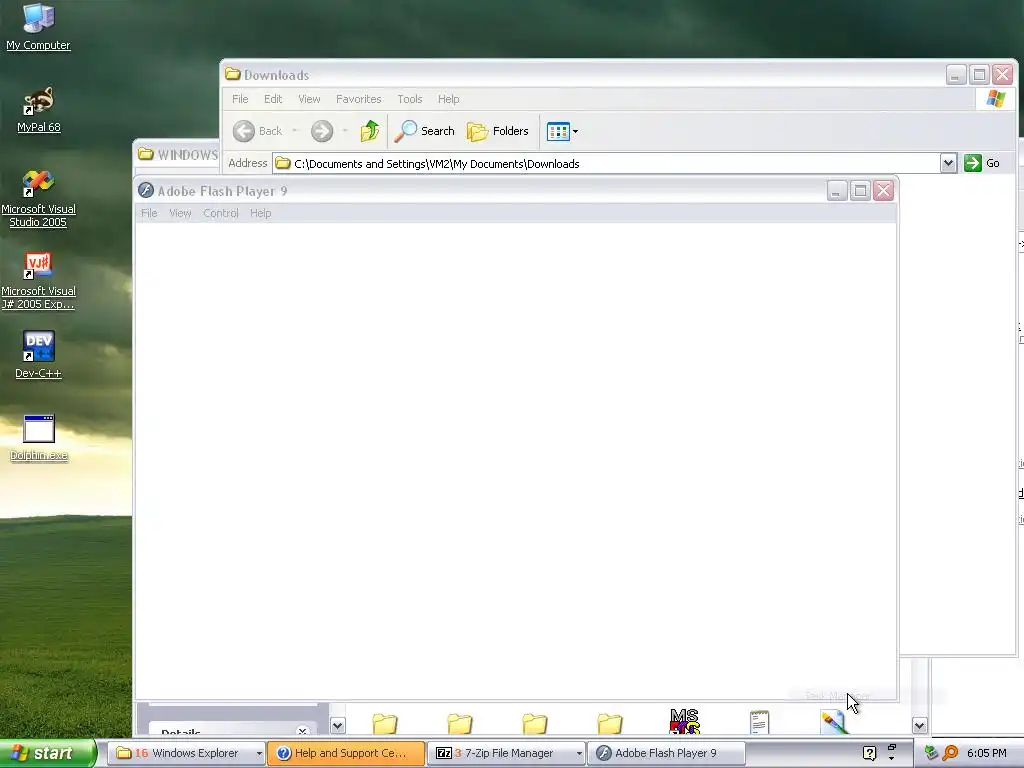Minimize the Adobe Flash Player 9 window
1024x768 pixels.
[x=837, y=191]
